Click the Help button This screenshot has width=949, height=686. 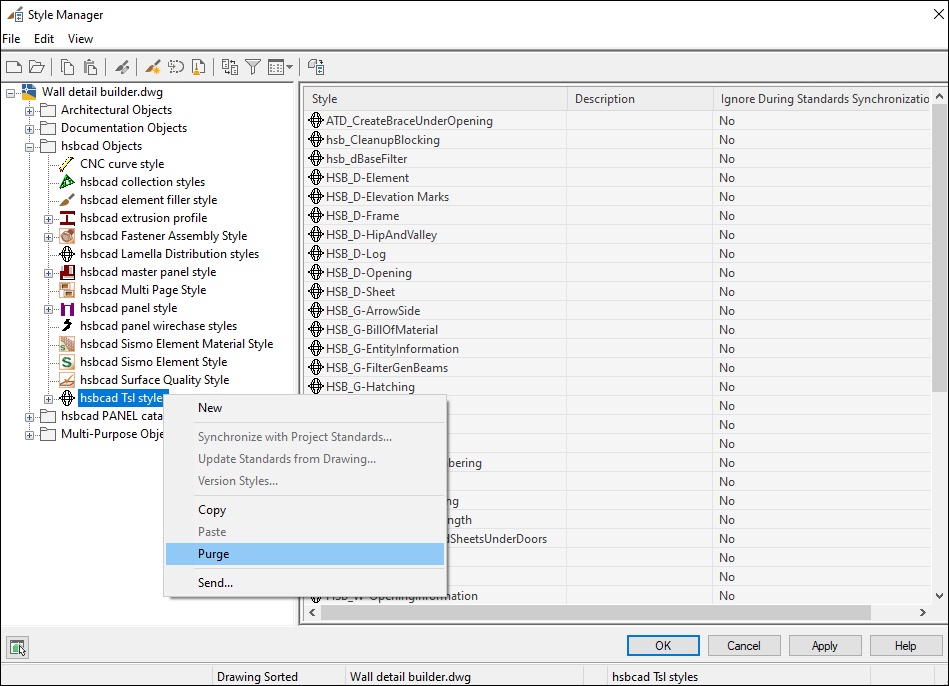click(x=905, y=645)
